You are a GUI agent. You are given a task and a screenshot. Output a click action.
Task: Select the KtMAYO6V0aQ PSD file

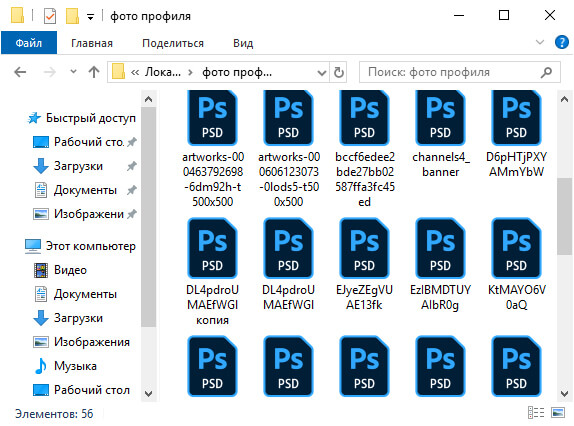[x=517, y=264]
